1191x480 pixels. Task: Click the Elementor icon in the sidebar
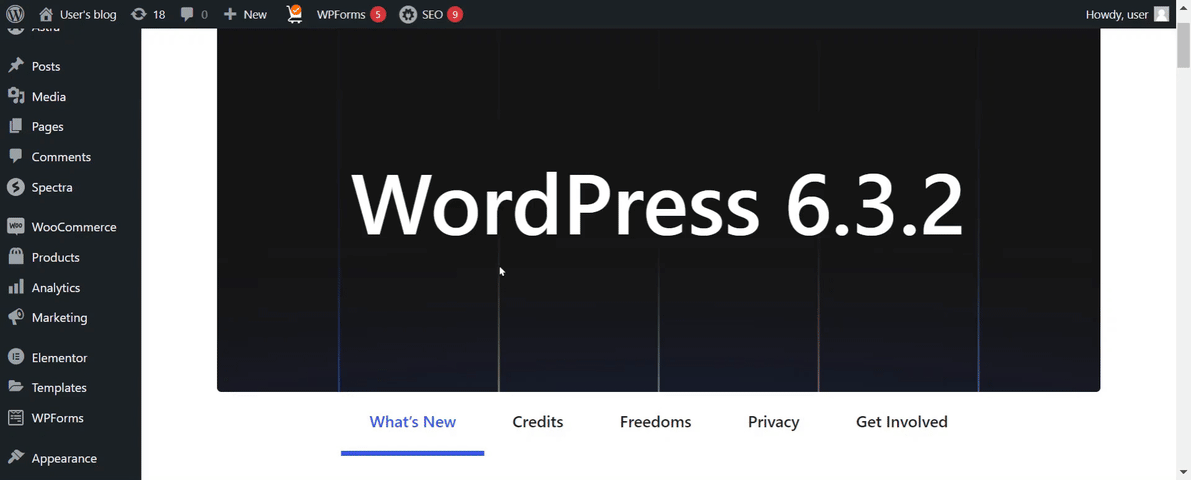point(15,358)
